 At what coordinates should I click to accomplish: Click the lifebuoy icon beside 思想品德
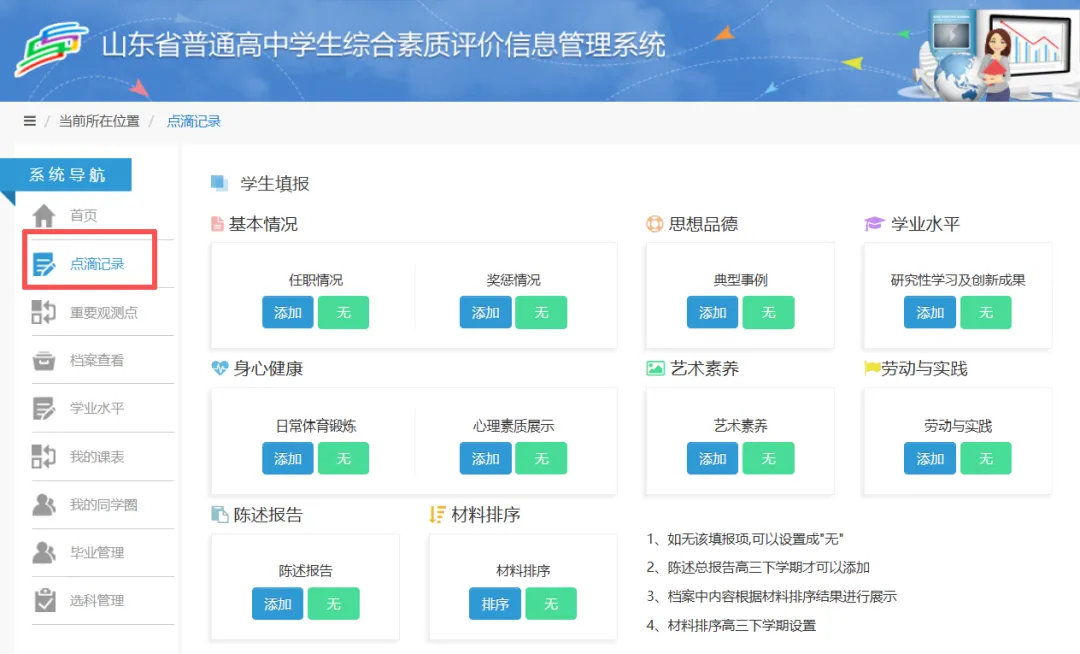pos(654,224)
